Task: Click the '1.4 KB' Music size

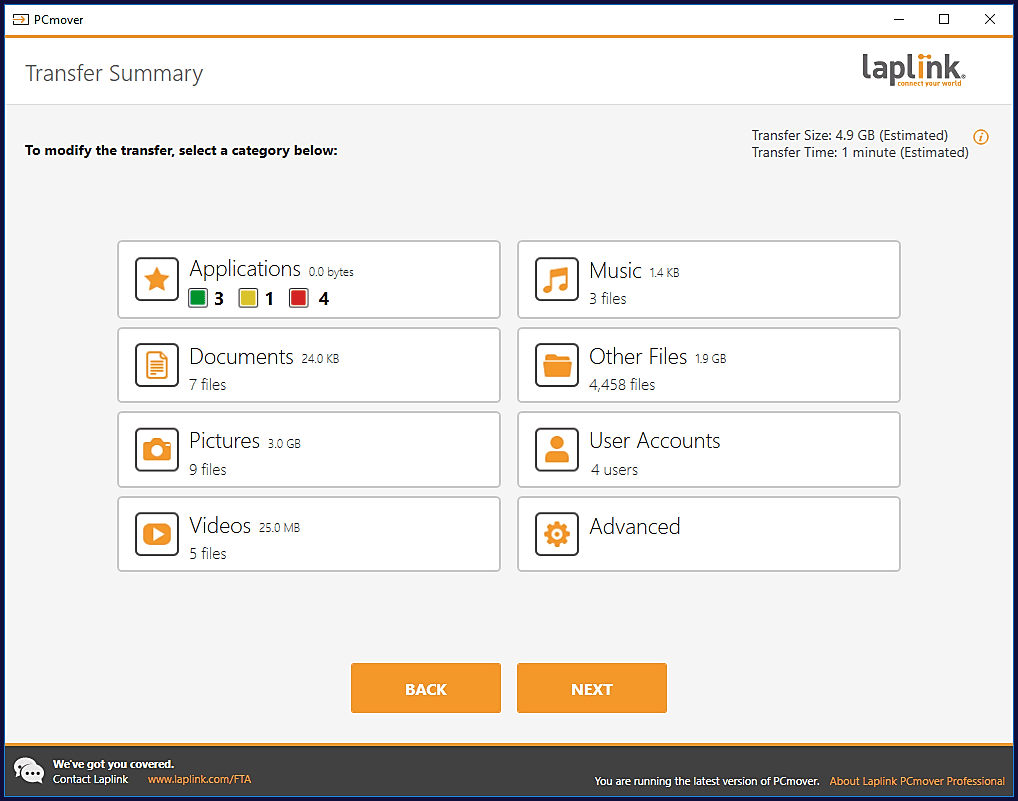Action: [664, 273]
